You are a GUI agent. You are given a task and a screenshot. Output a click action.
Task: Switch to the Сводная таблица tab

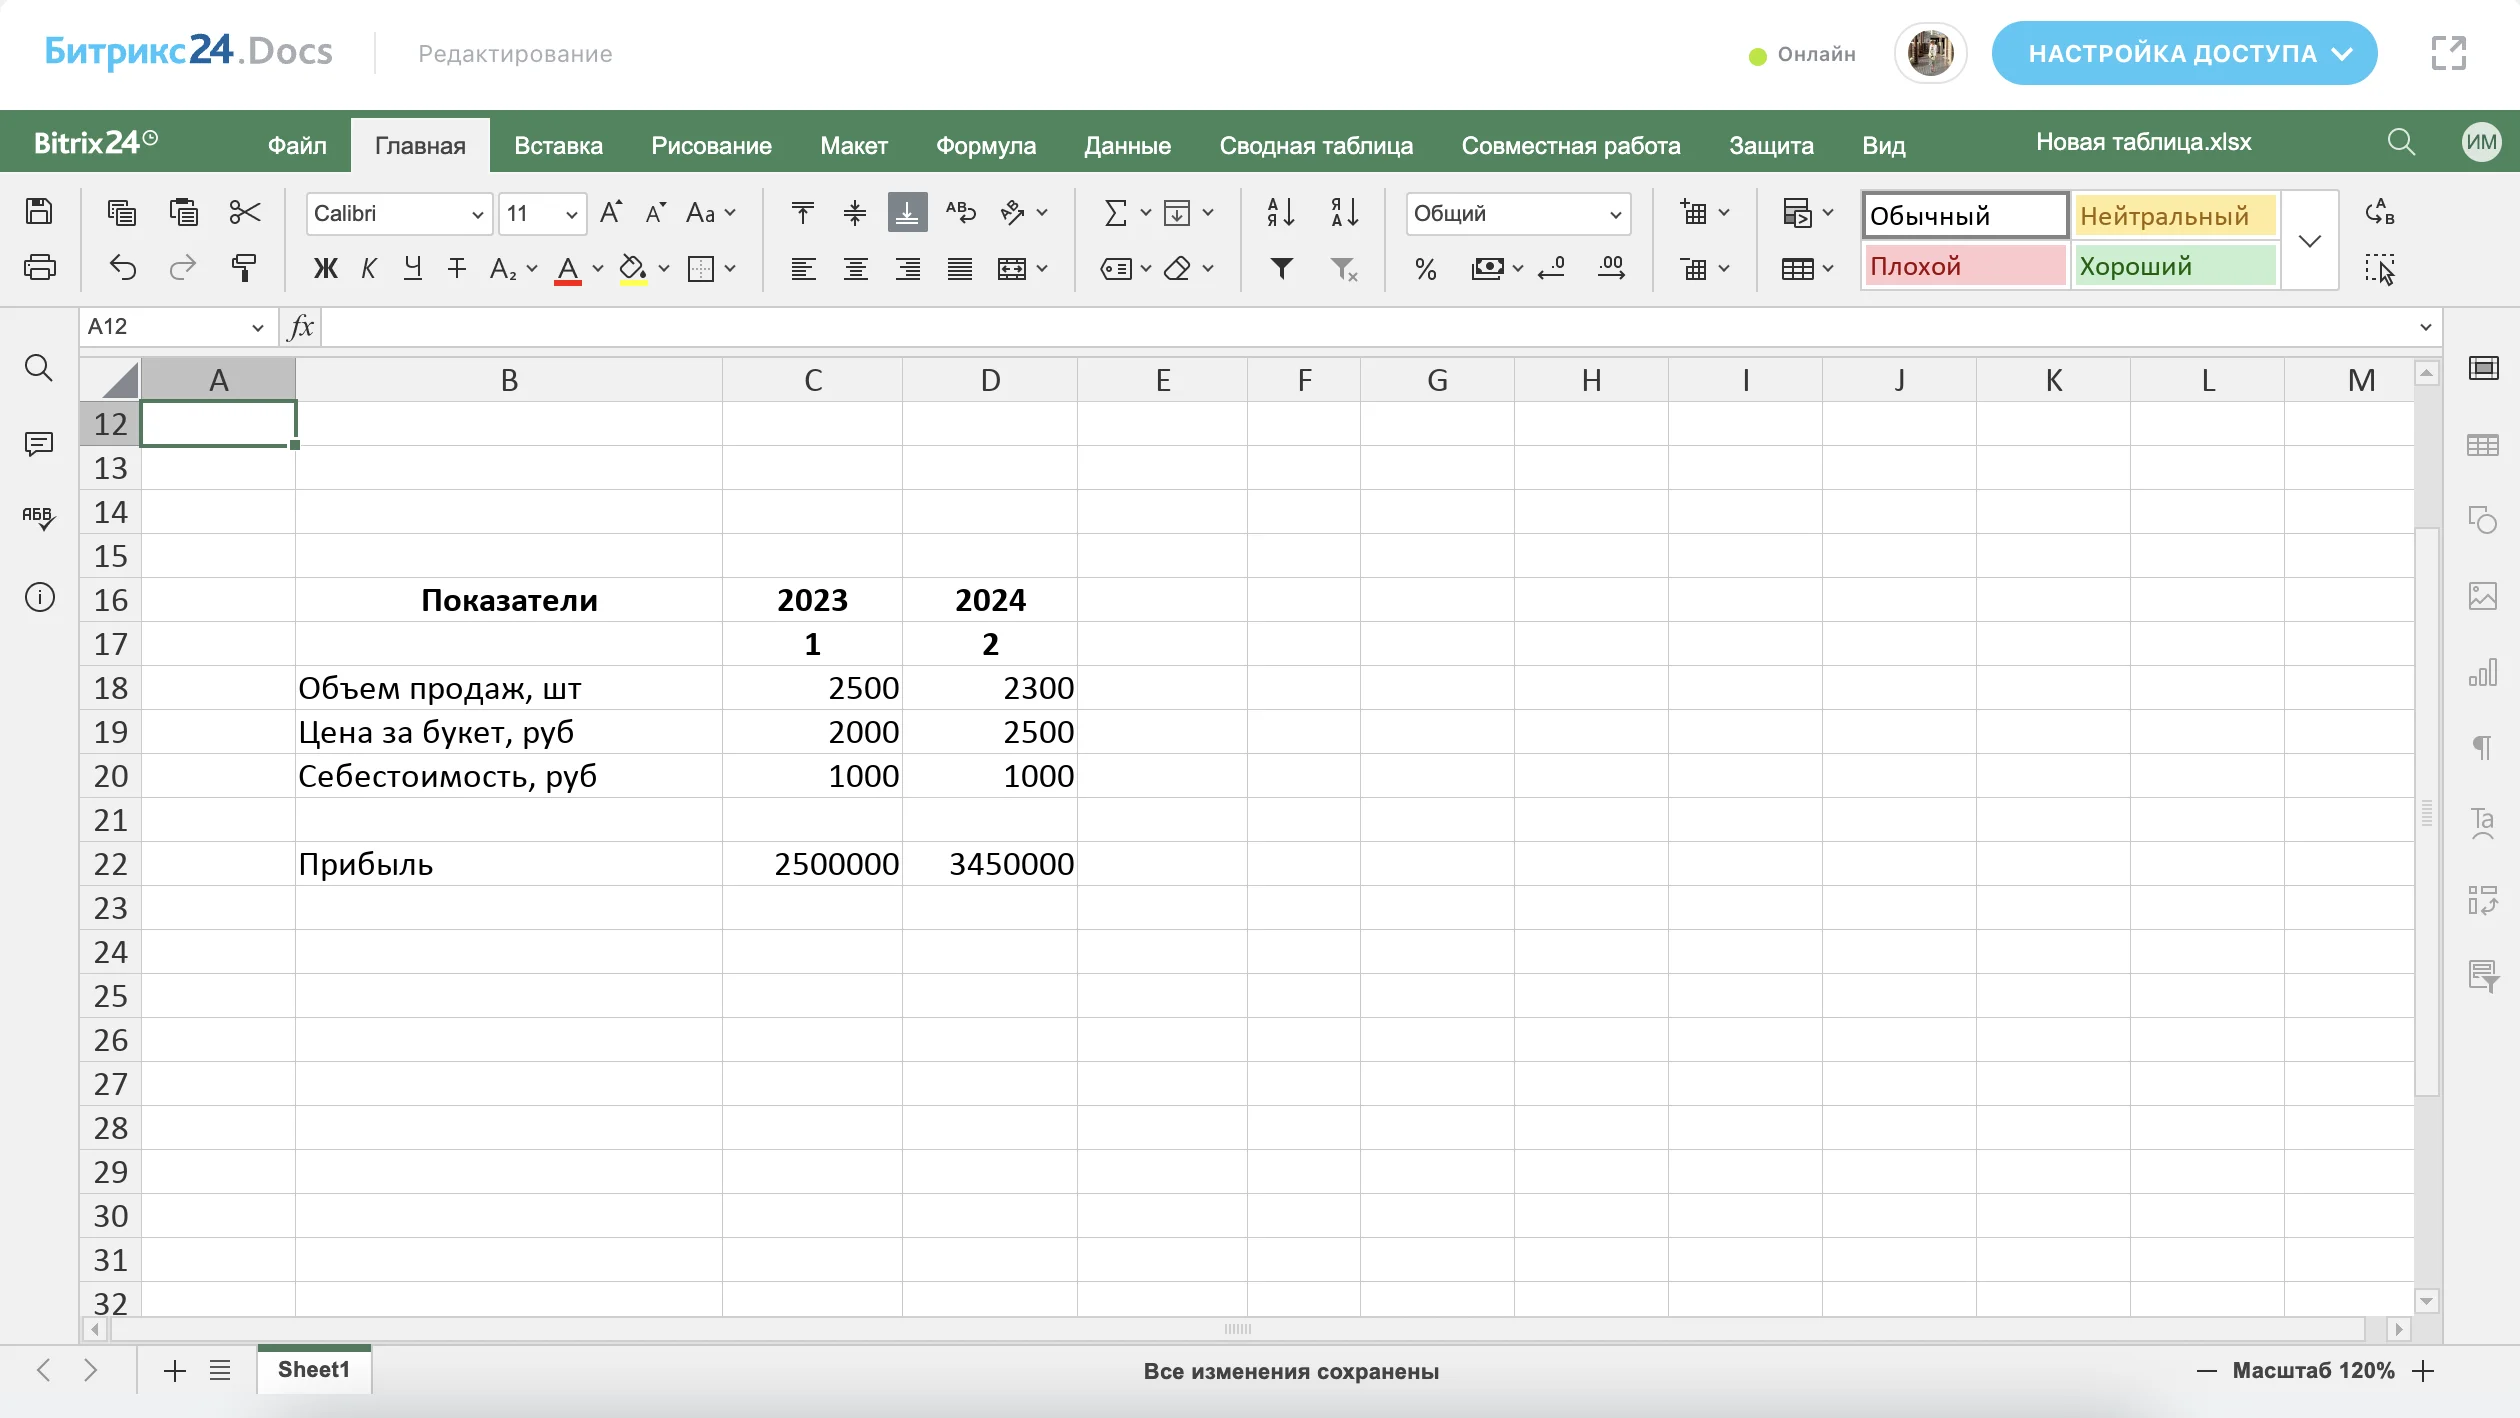[1316, 145]
